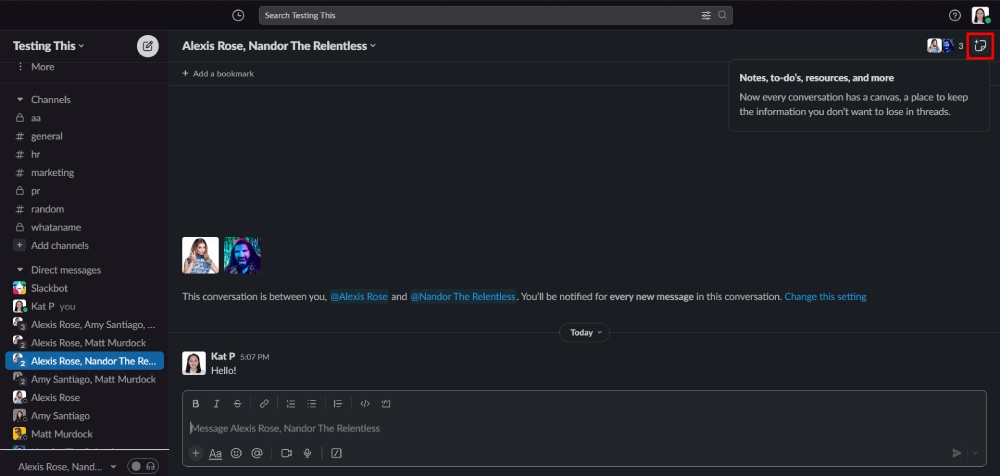Open the user profile avatar top right

(980, 15)
